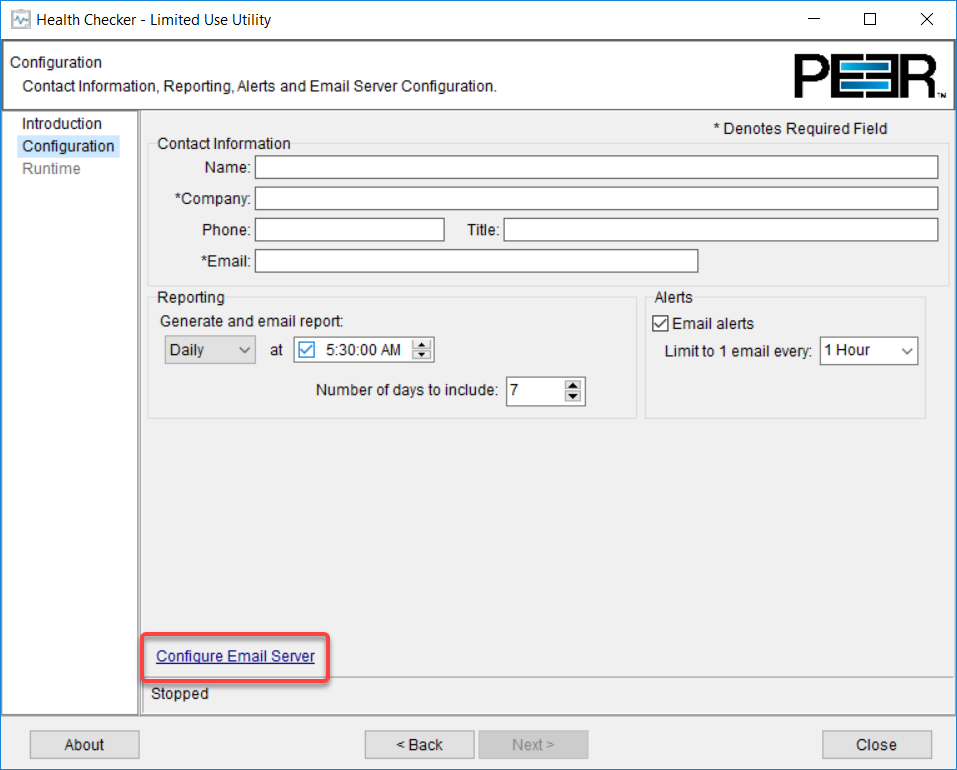This screenshot has width=957, height=770.
Task: Open the Configure Email Server link
Action: coord(234,656)
